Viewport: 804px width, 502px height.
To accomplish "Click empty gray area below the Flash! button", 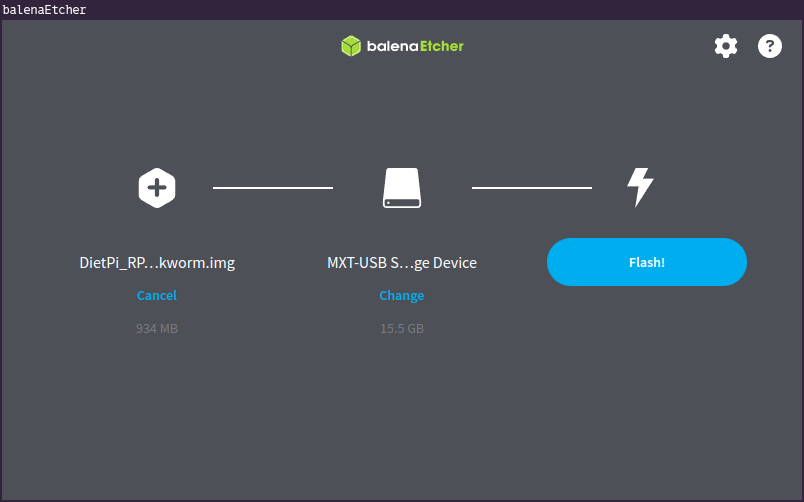I will click(646, 380).
